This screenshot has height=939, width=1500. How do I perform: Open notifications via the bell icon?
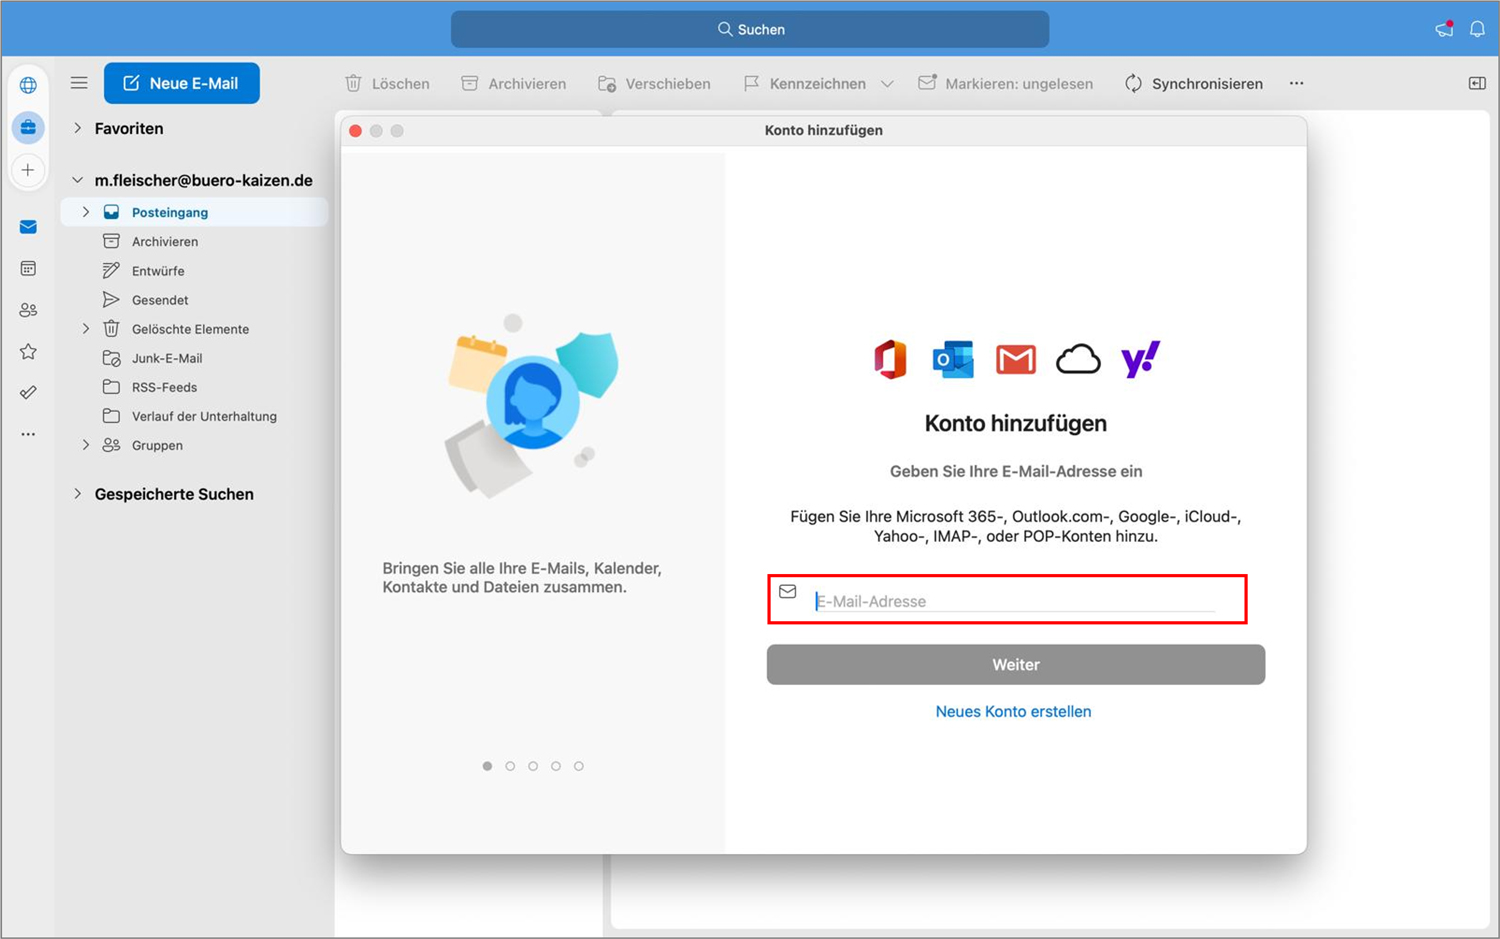[x=1477, y=29]
